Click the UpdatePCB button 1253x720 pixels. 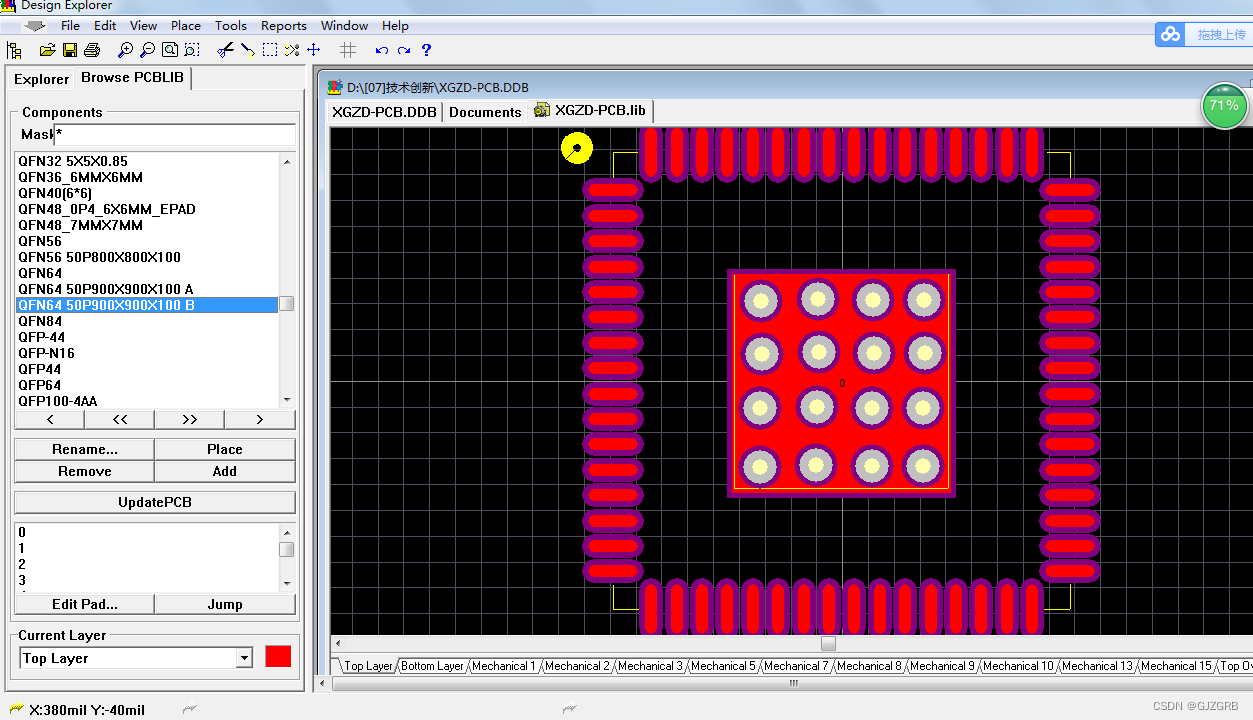click(154, 501)
